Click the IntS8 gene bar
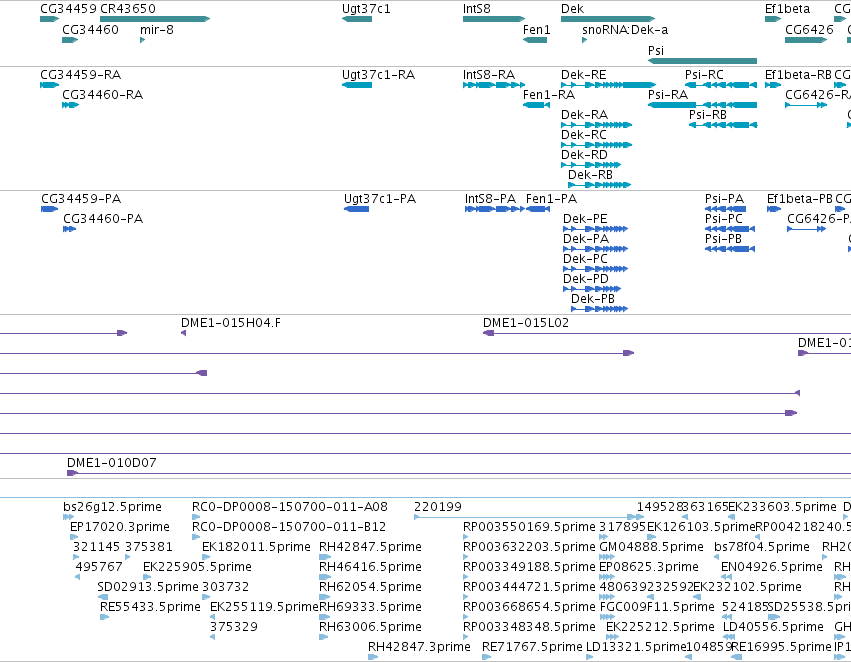 coord(494,19)
